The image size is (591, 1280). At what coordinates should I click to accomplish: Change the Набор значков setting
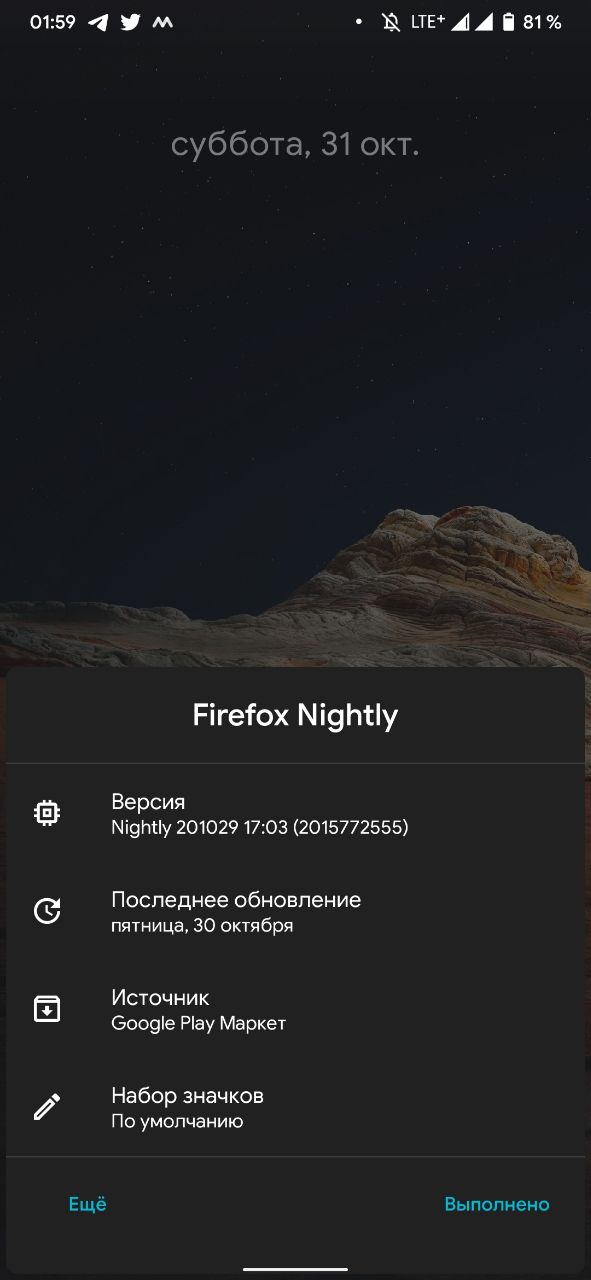tap(295, 1107)
